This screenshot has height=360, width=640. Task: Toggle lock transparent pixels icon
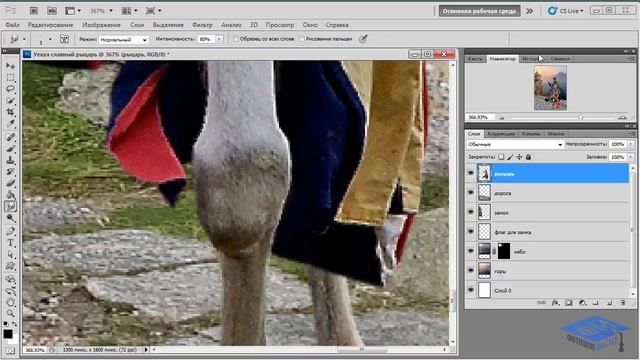[x=501, y=157]
